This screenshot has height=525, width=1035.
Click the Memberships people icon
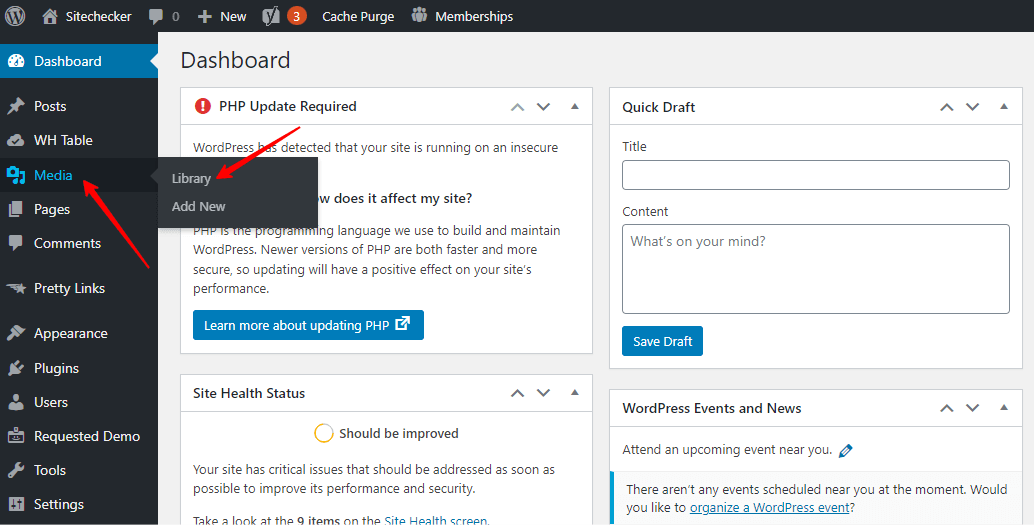point(419,16)
